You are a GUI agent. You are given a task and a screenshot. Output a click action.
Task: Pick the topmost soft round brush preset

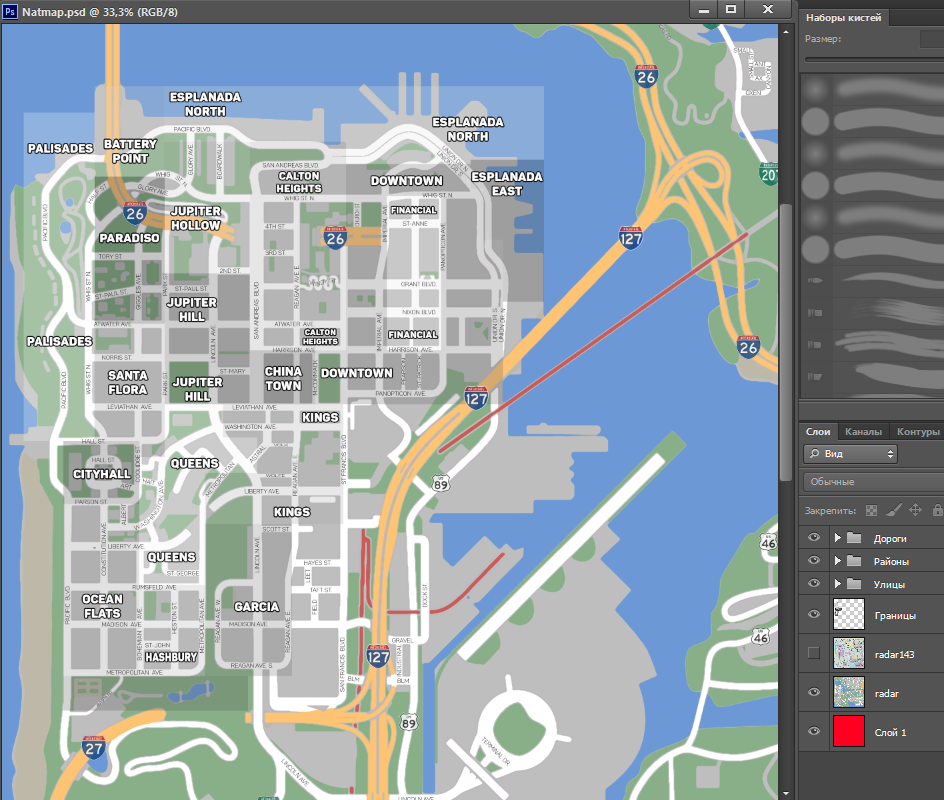pos(872,90)
